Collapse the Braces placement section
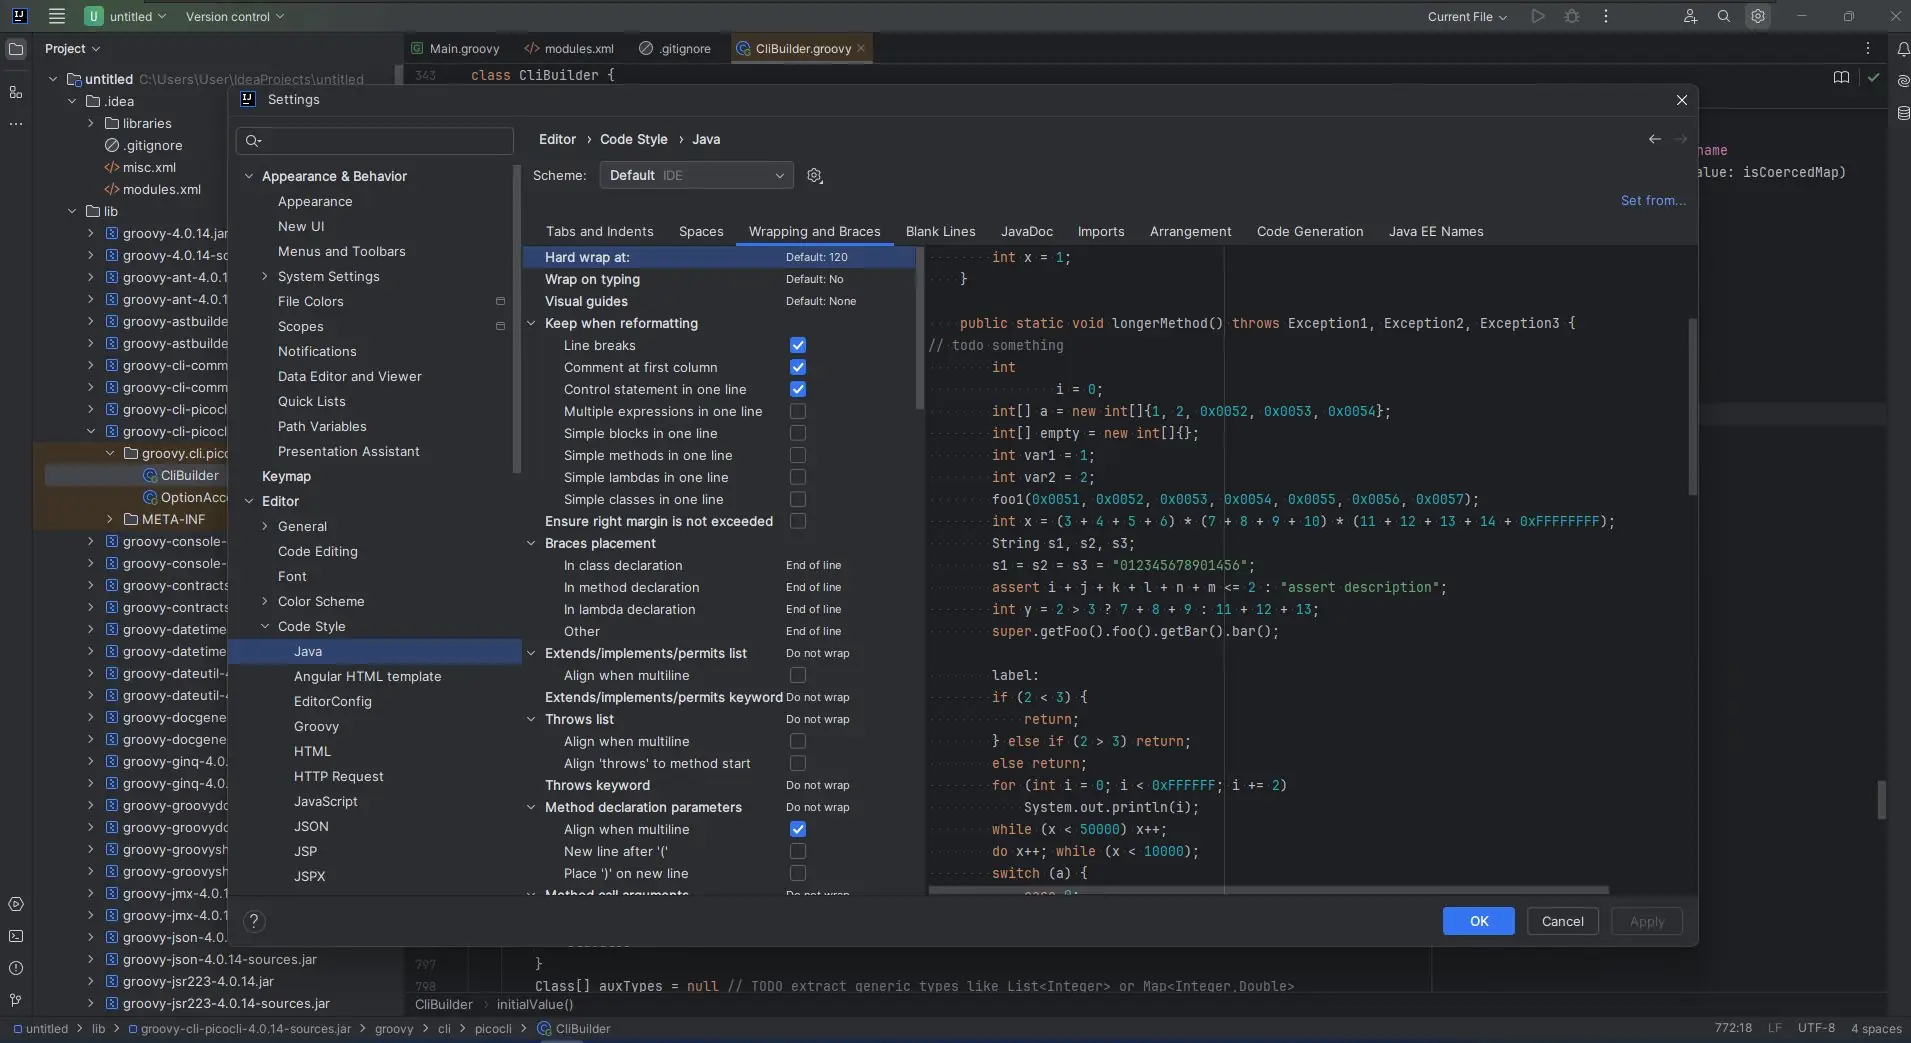Screen dimensions: 1911x1043 click(x=532, y=544)
